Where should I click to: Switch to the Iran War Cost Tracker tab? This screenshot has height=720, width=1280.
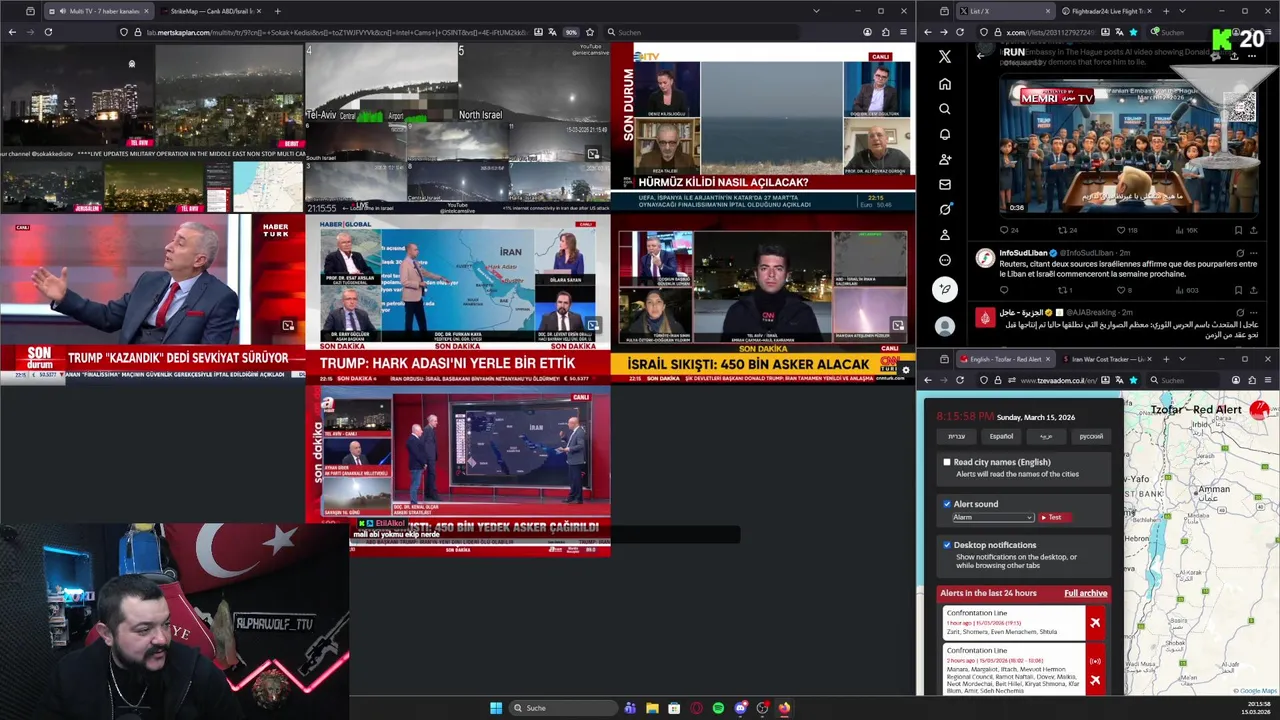[x=1107, y=359]
